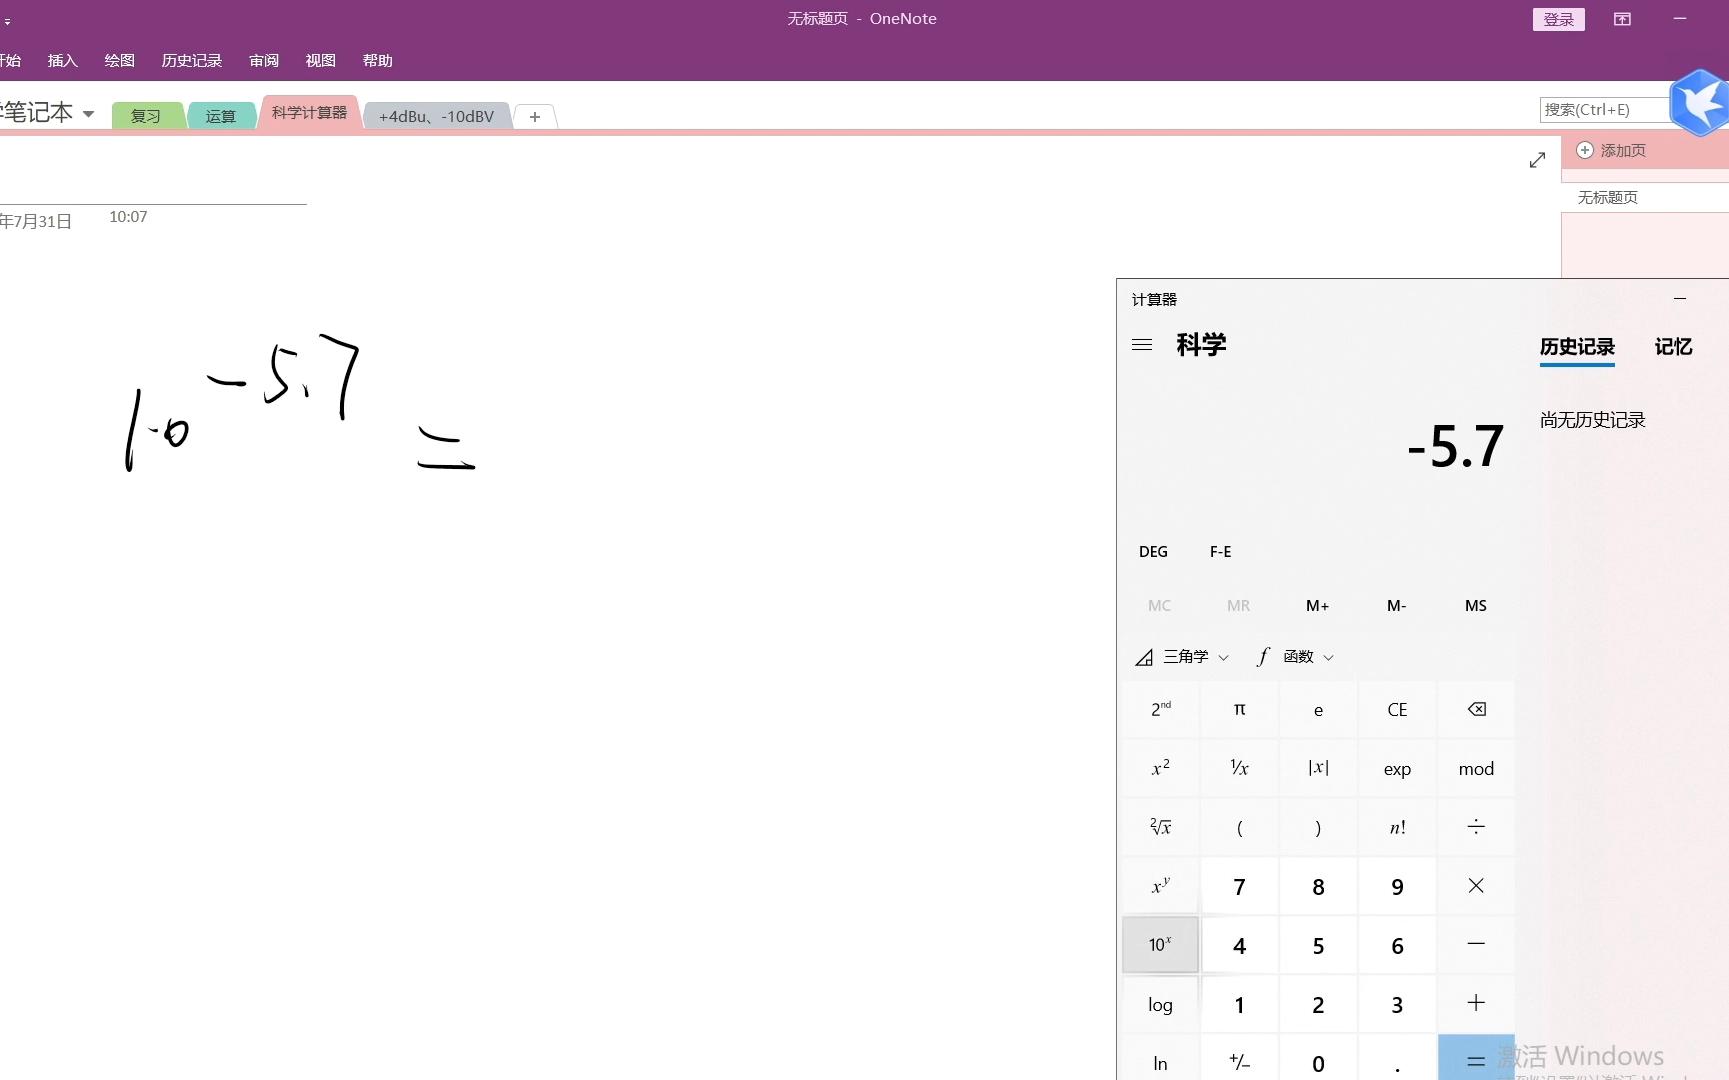
Task: Click the minus operator button
Action: pos(1476,945)
